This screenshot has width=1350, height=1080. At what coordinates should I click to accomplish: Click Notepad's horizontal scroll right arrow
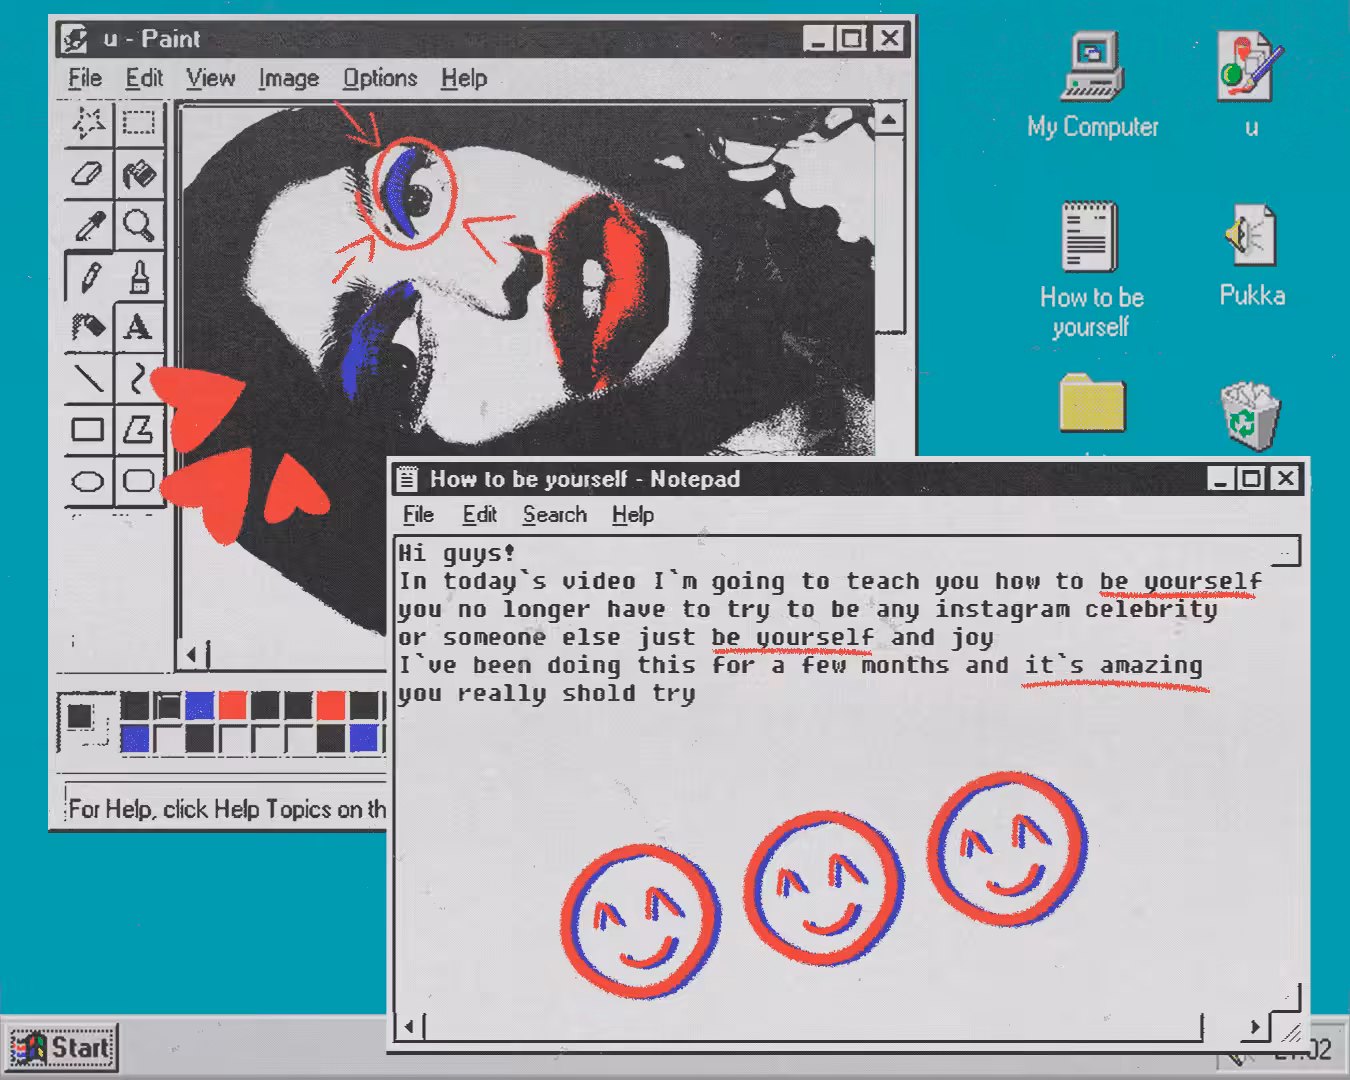(1255, 1027)
